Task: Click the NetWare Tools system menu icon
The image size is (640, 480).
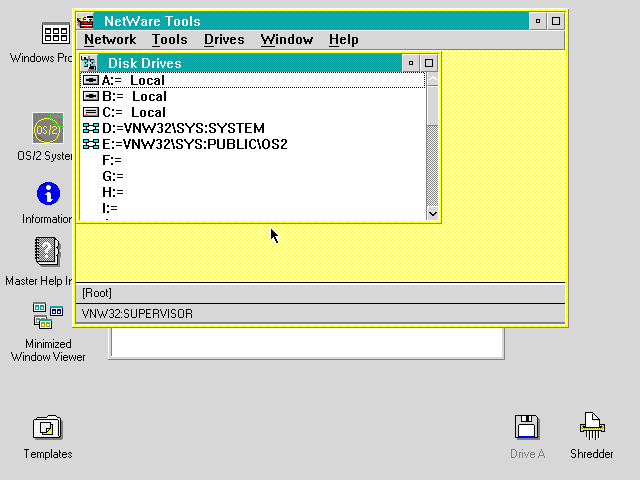Action: tap(86, 21)
